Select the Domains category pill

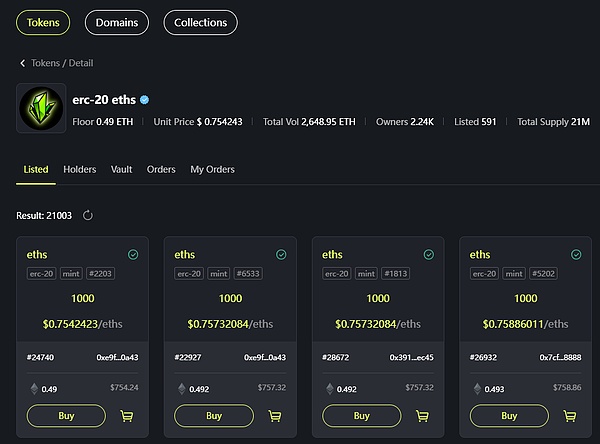(x=117, y=22)
